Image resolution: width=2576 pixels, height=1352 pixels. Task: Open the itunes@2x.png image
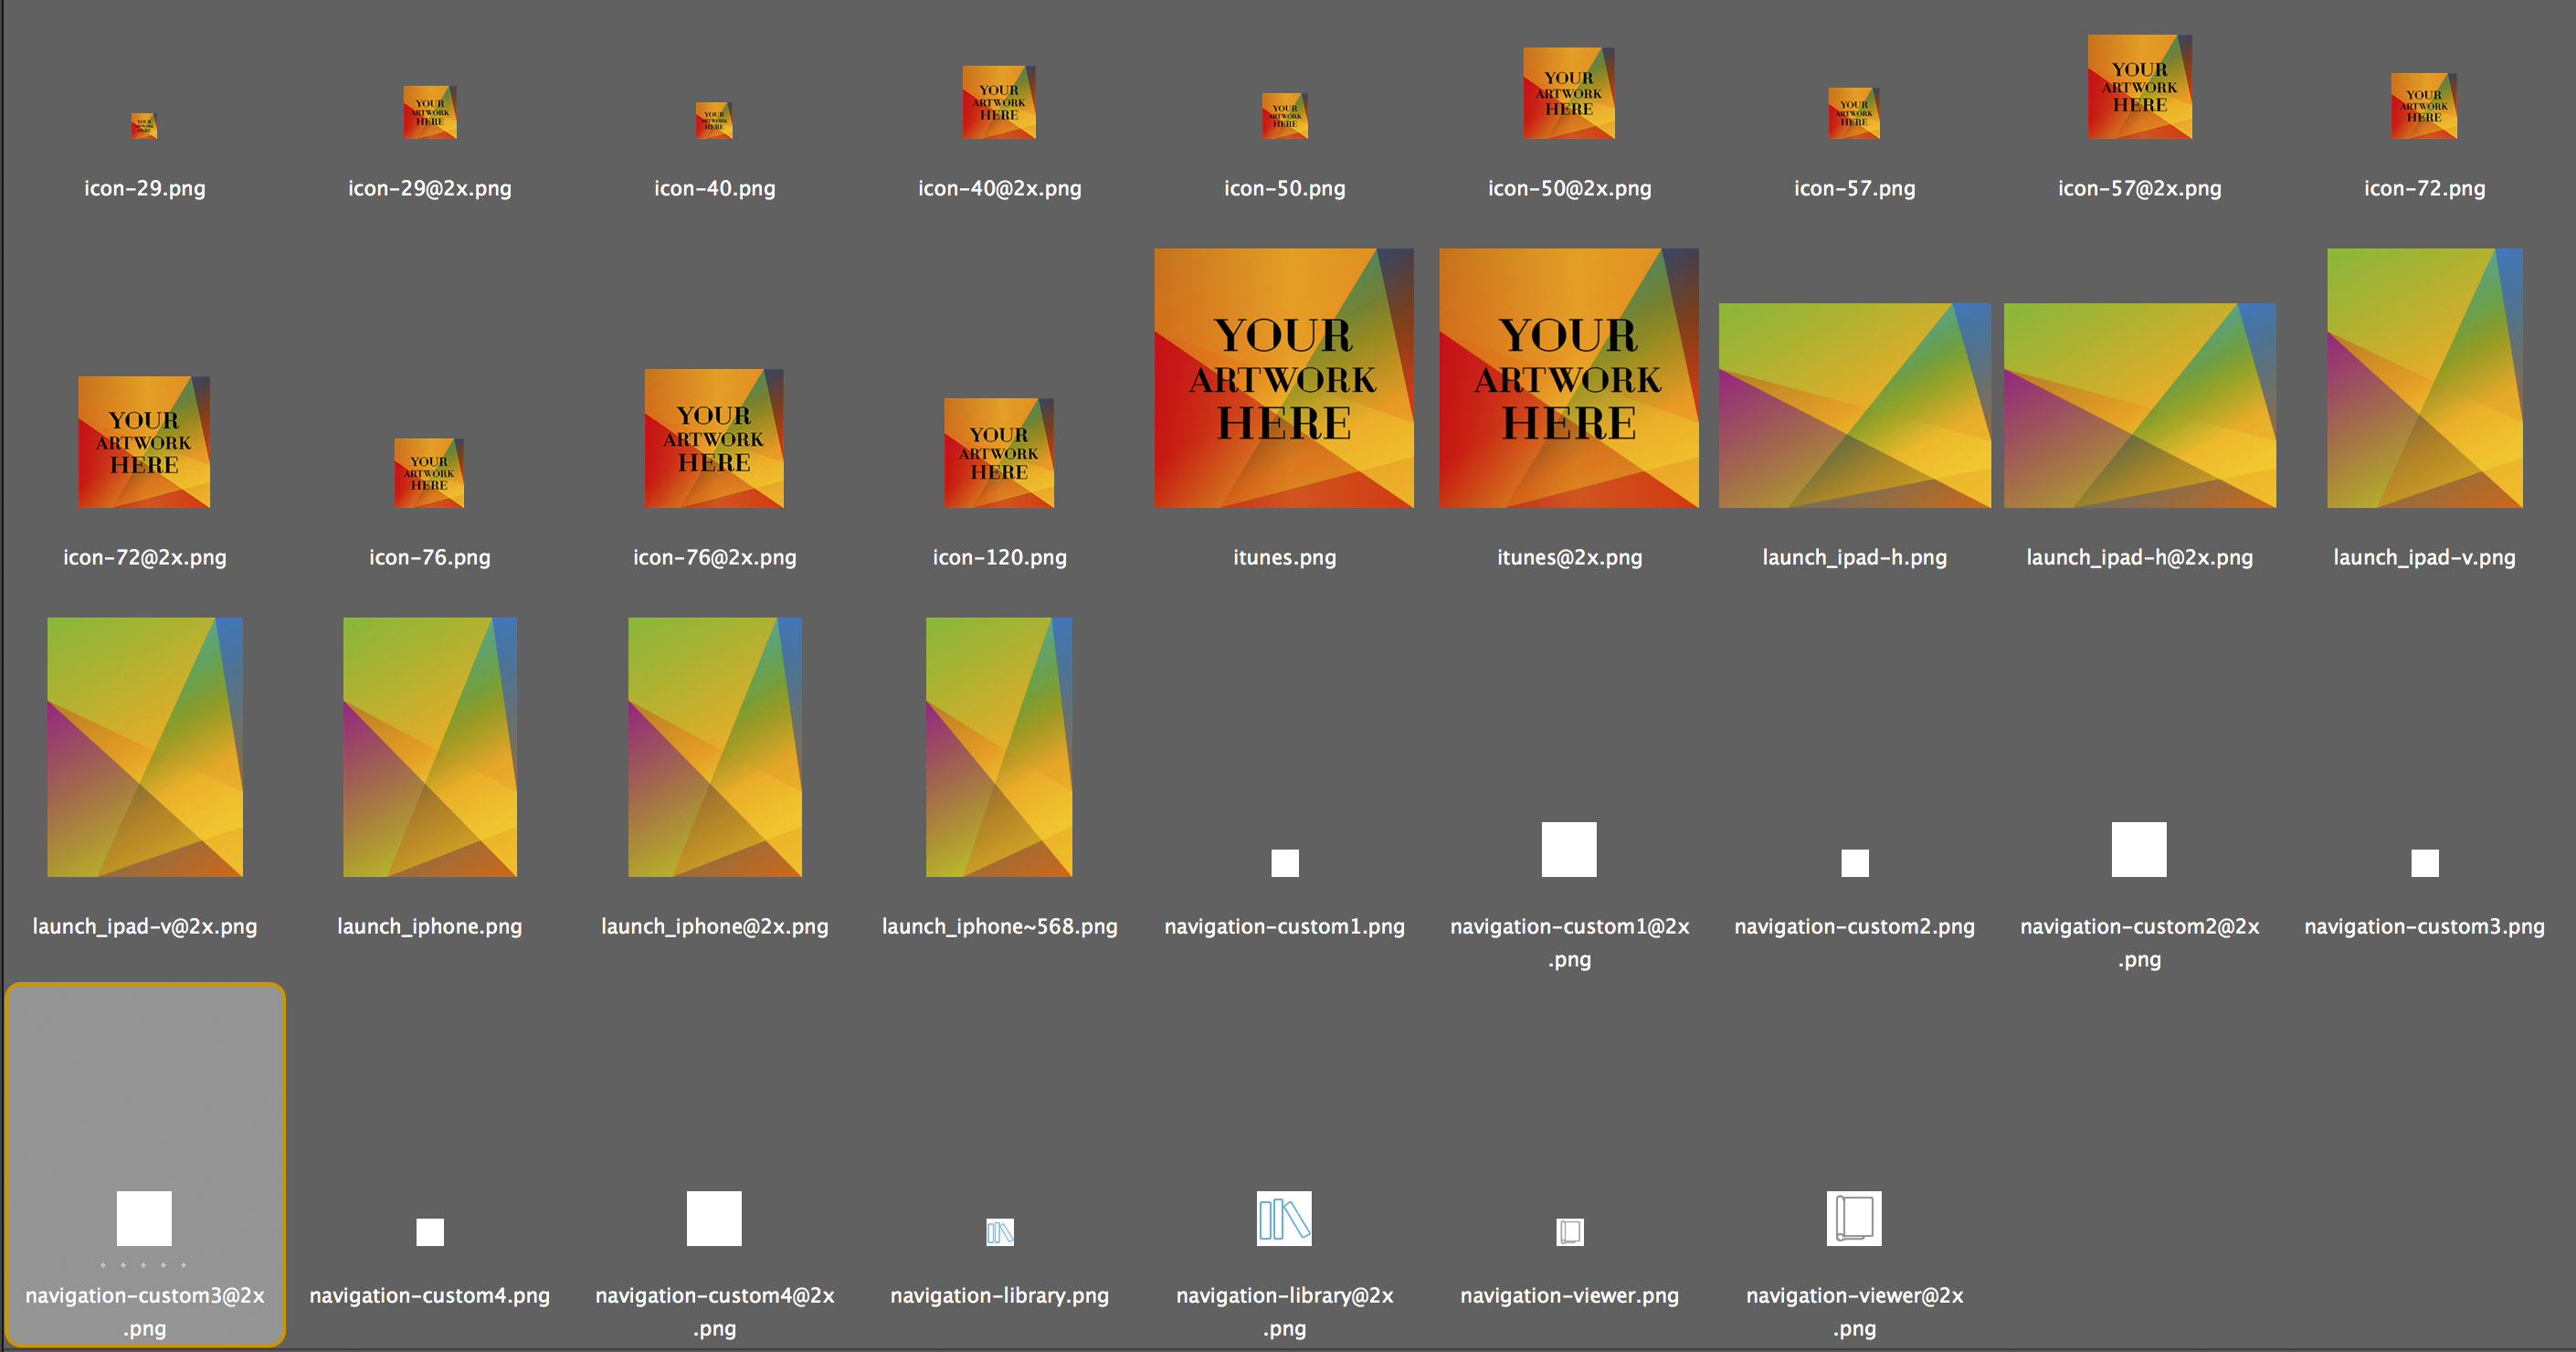click(x=1568, y=378)
